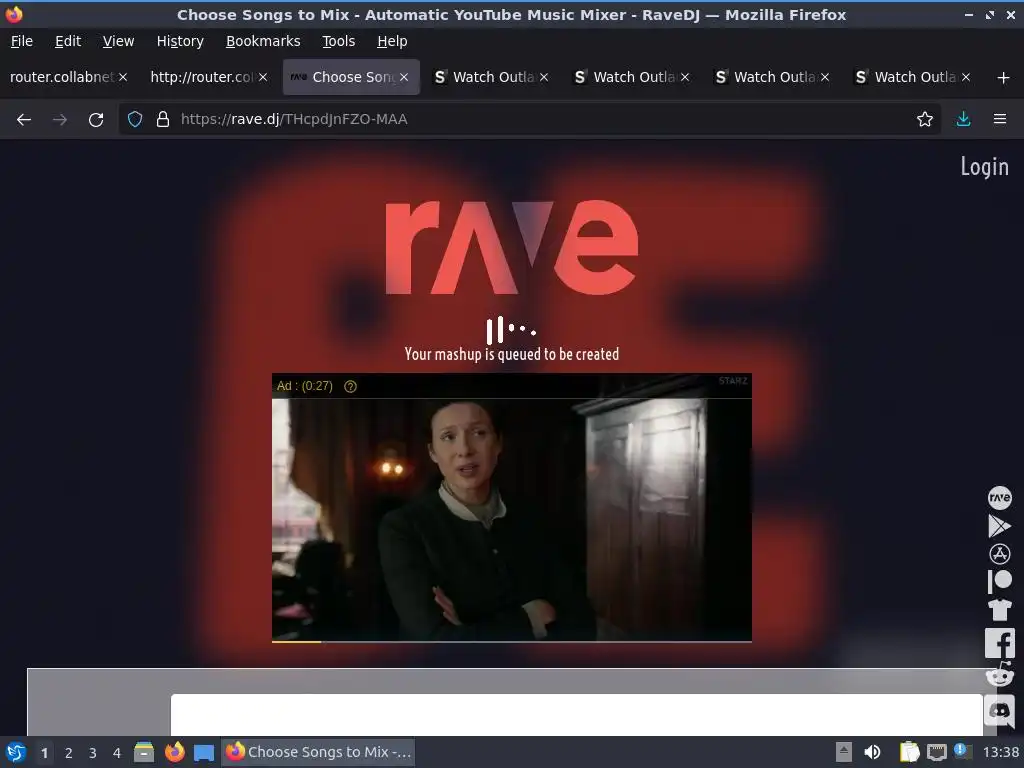Screen dimensions: 1024x768
Task: Open the Help menu
Action: pyautogui.click(x=392, y=41)
